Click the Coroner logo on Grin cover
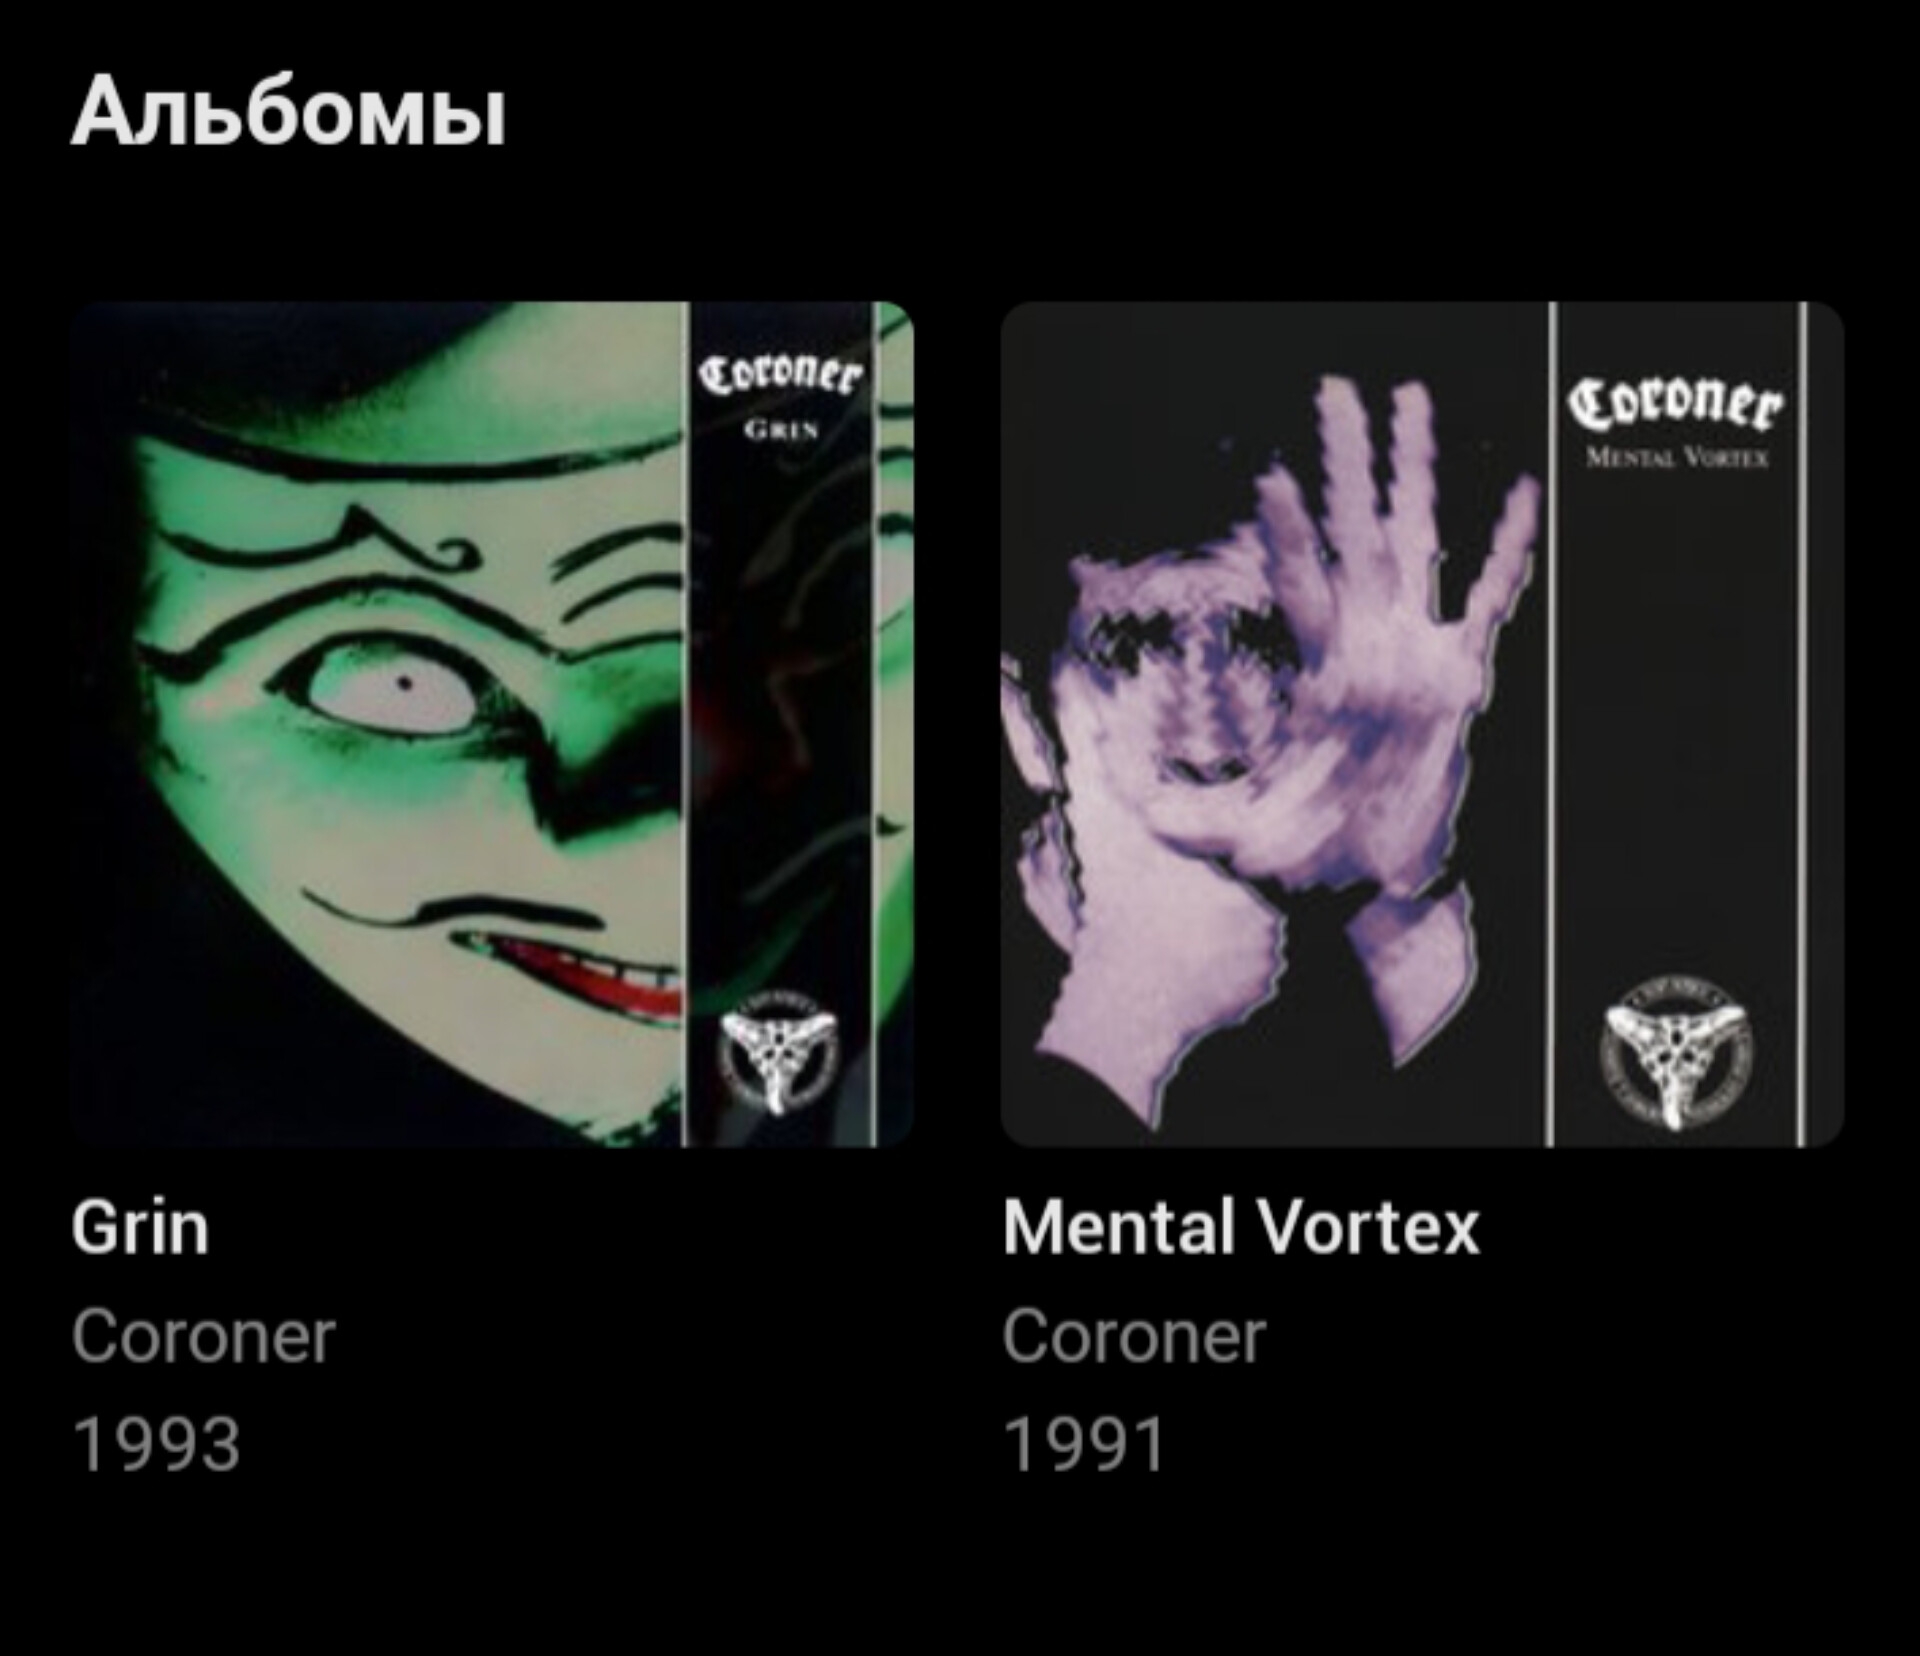1920x1656 pixels. coord(780,375)
